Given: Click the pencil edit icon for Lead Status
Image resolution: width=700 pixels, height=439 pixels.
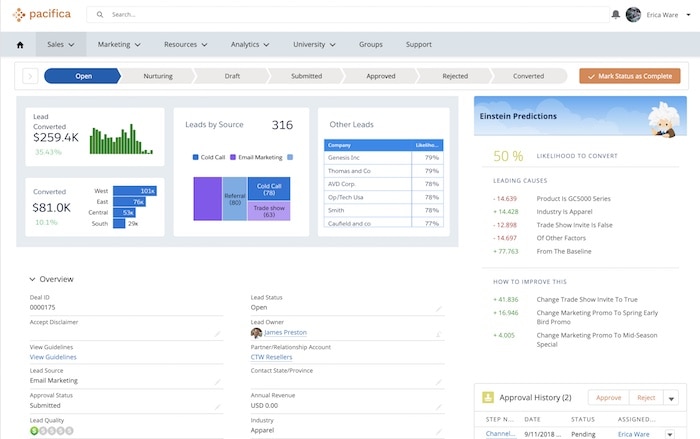Looking at the screenshot, I should [438, 308].
